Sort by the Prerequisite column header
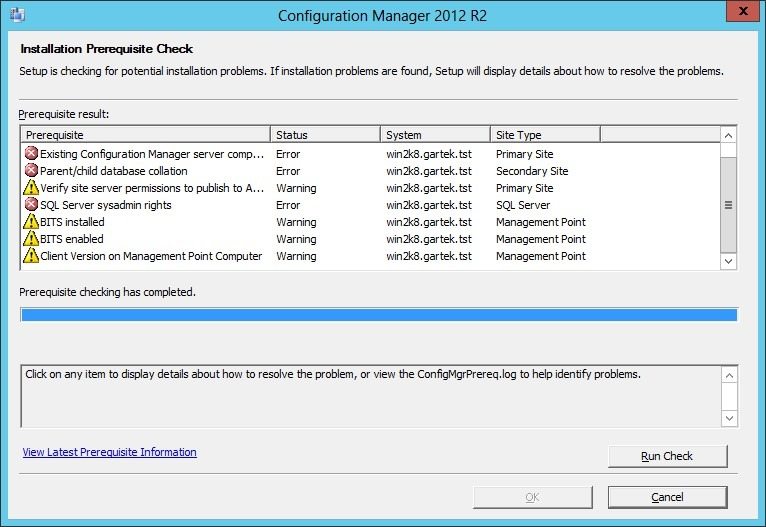Screen dimensions: 766x527 pyautogui.click(x=146, y=134)
